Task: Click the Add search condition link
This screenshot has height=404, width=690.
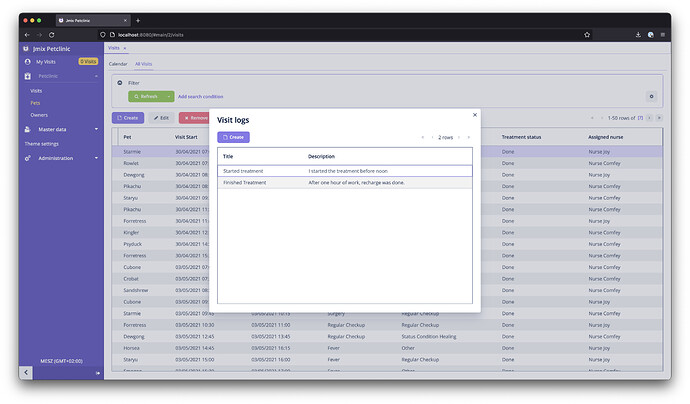Action: [x=200, y=96]
